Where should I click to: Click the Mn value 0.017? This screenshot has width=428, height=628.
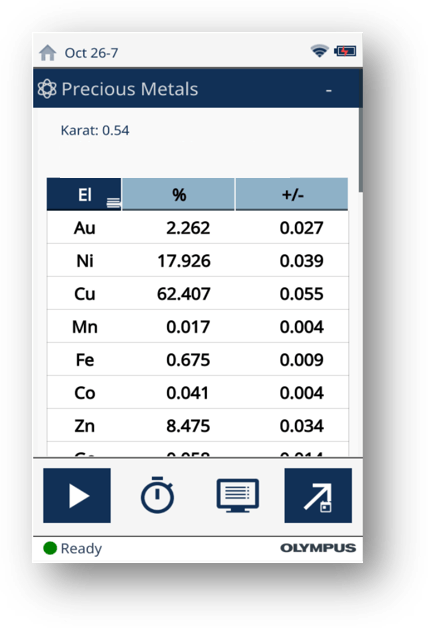[188, 327]
